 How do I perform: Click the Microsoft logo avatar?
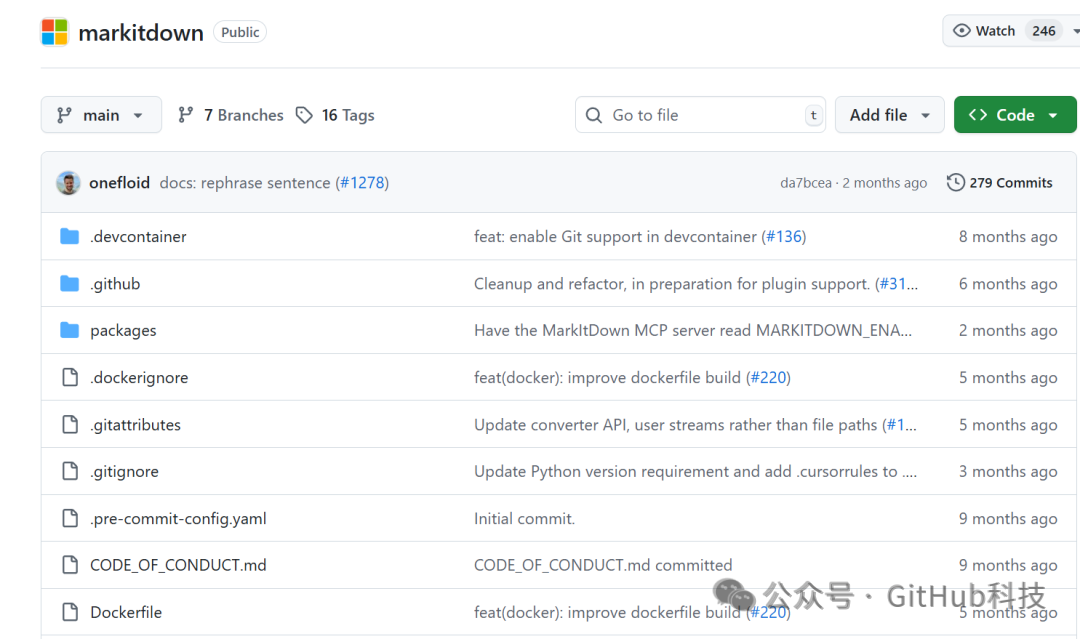(x=54, y=32)
